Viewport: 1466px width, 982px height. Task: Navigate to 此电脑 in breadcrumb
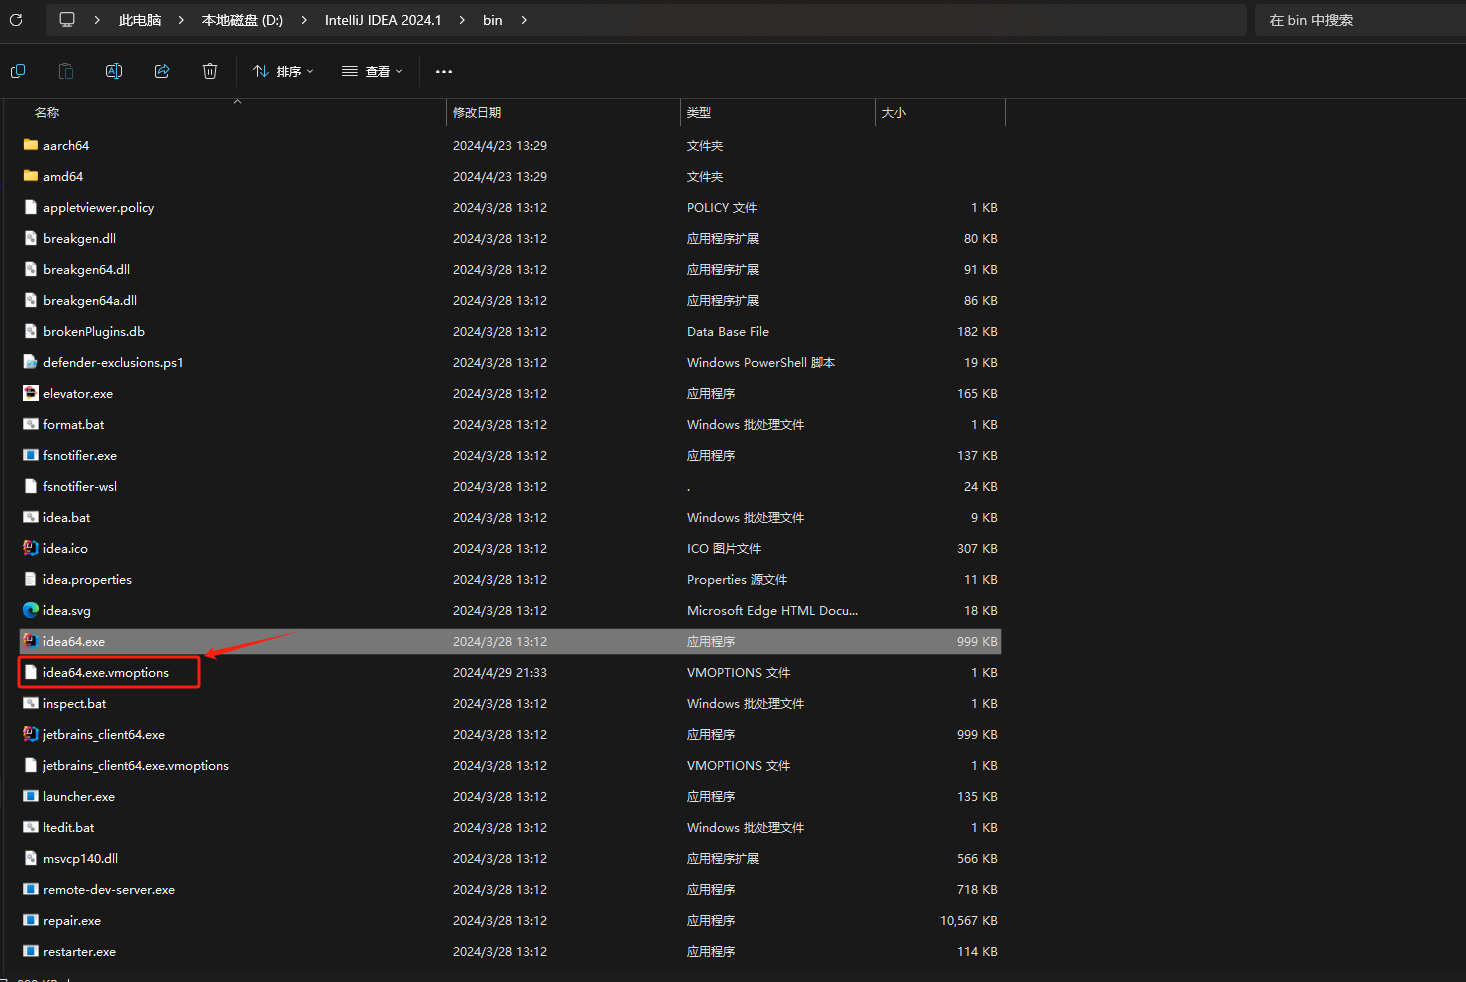pyautogui.click(x=140, y=20)
